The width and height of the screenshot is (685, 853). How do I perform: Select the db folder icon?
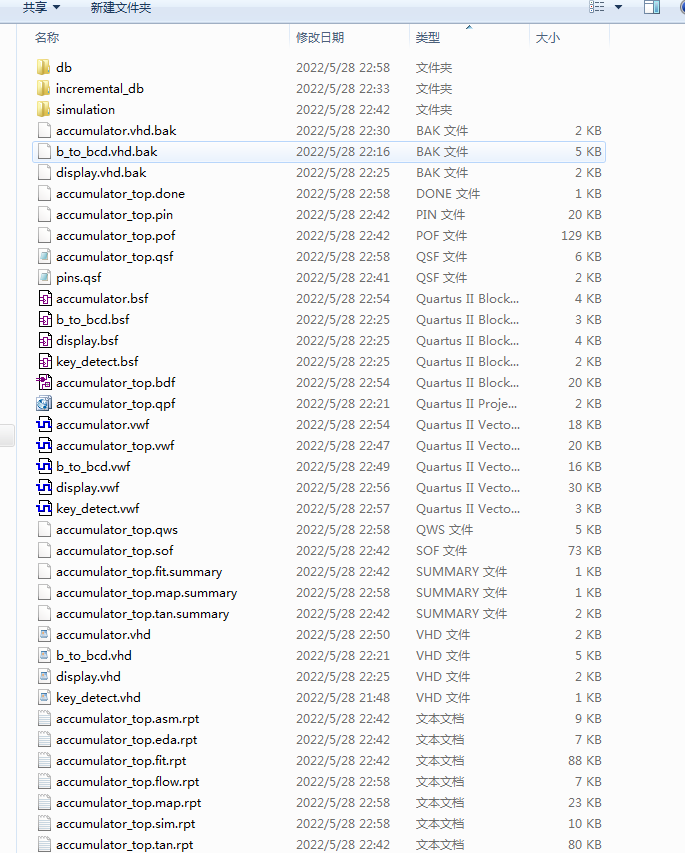click(44, 67)
